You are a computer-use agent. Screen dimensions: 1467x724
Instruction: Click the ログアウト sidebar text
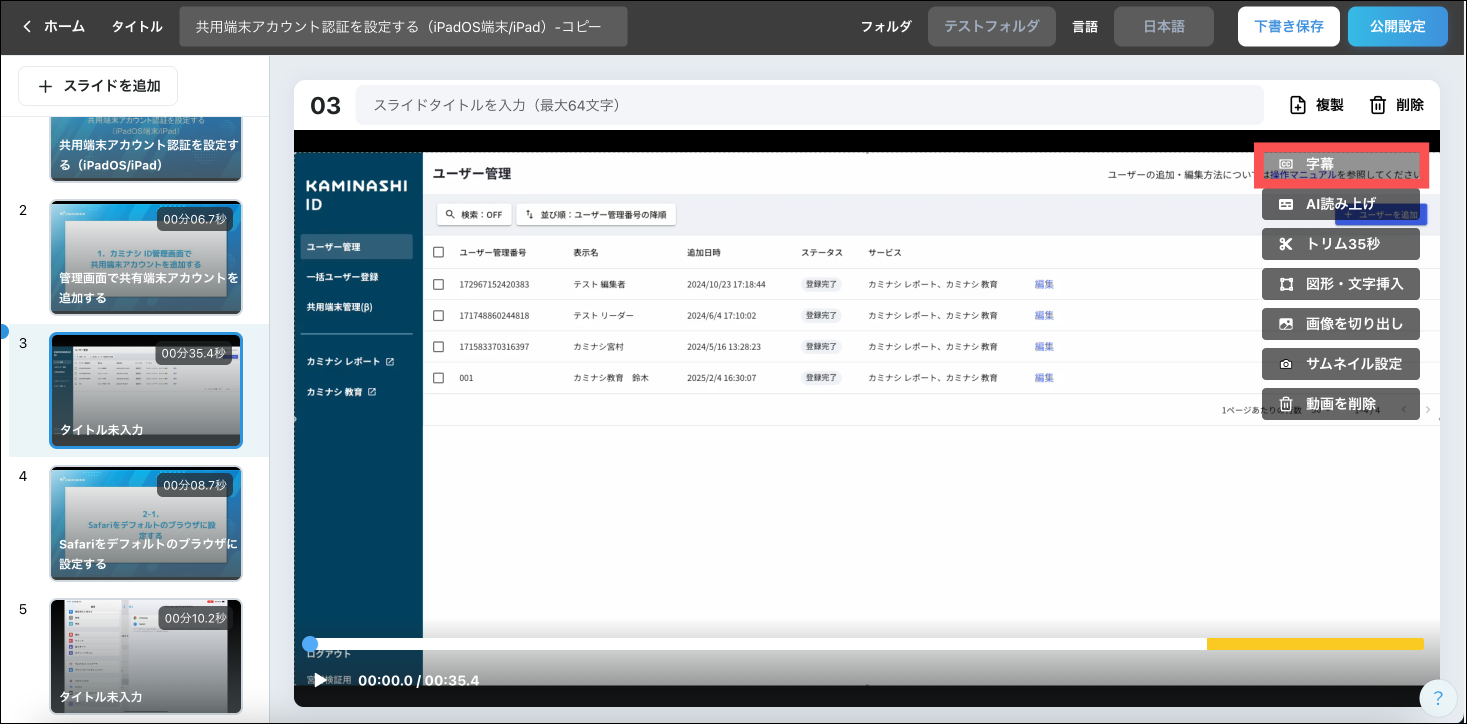[x=329, y=653]
